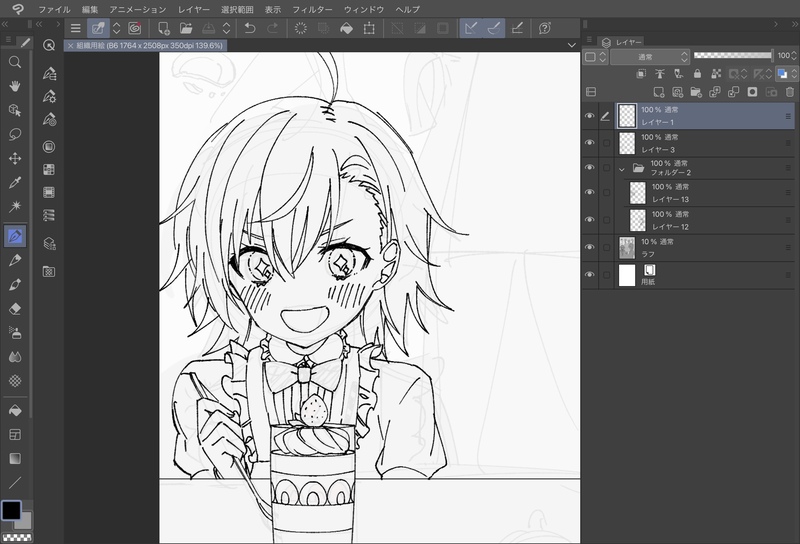The width and height of the screenshot is (800, 544).
Task: Click Clip Studio spiral launcher icon
Action: tap(135, 28)
